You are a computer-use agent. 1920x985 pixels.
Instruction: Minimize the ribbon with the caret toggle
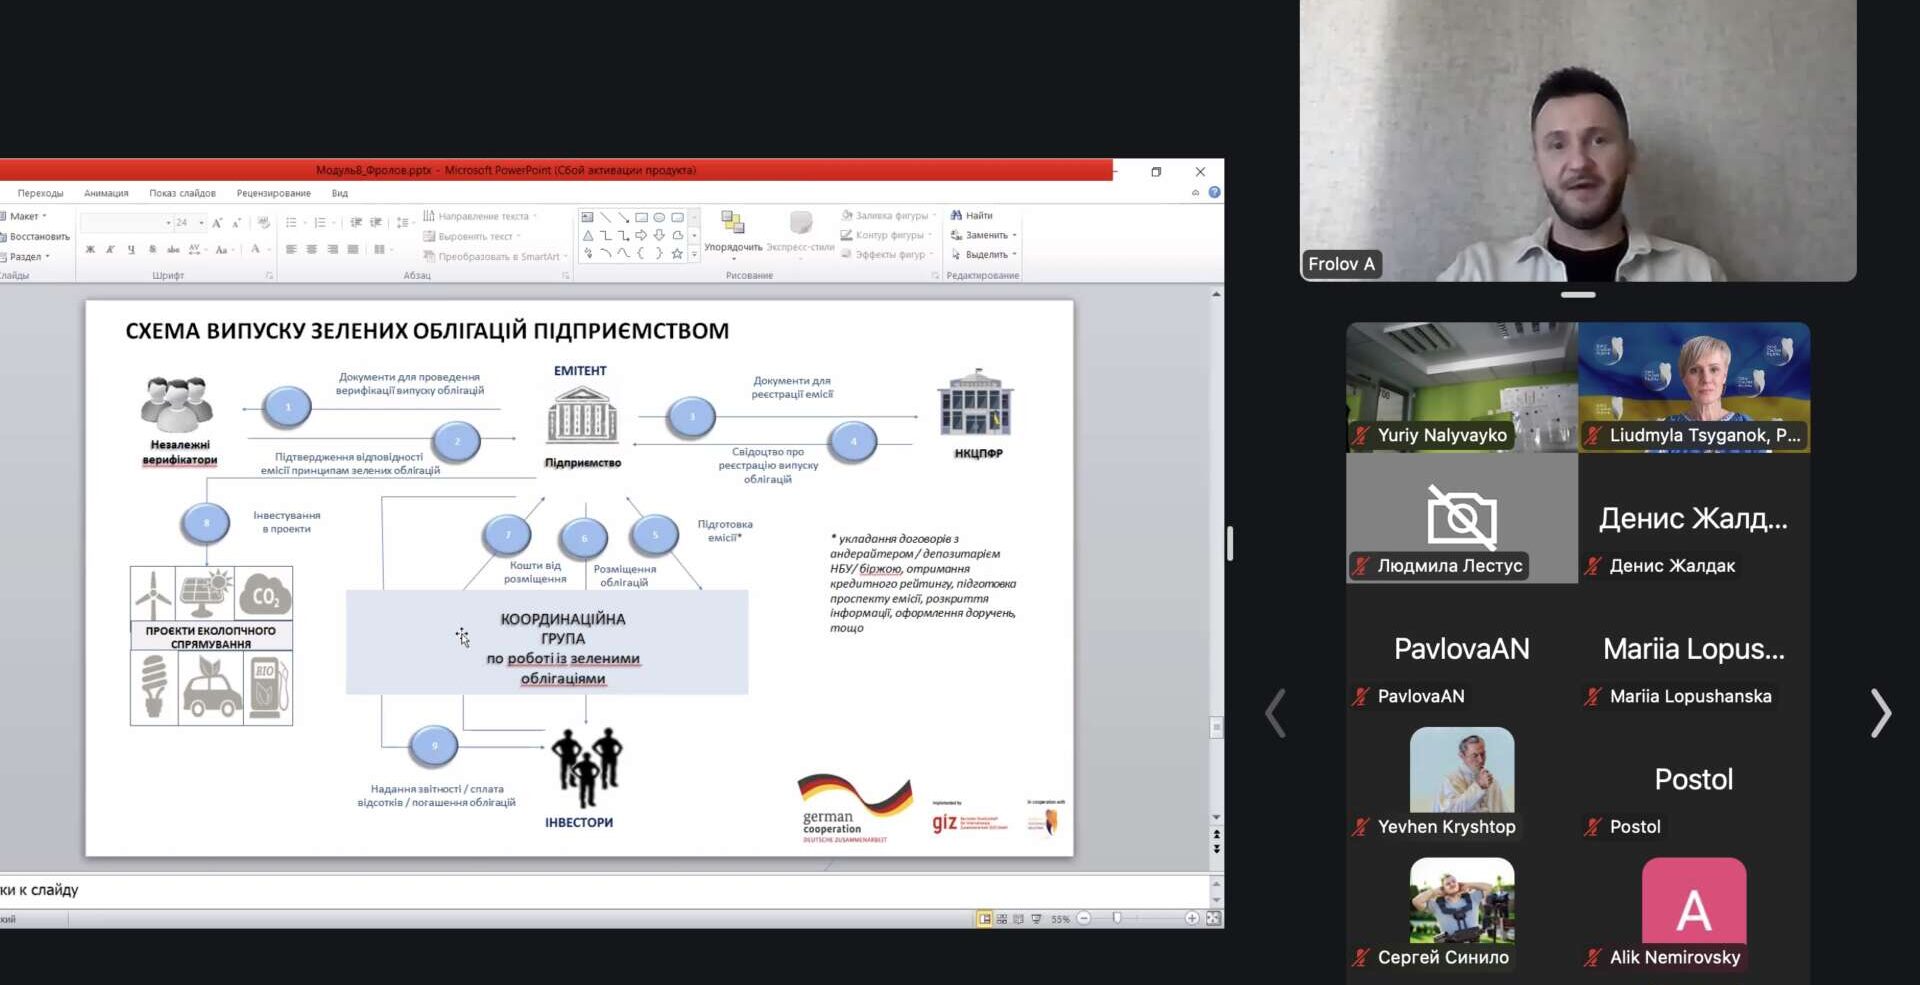[1195, 193]
